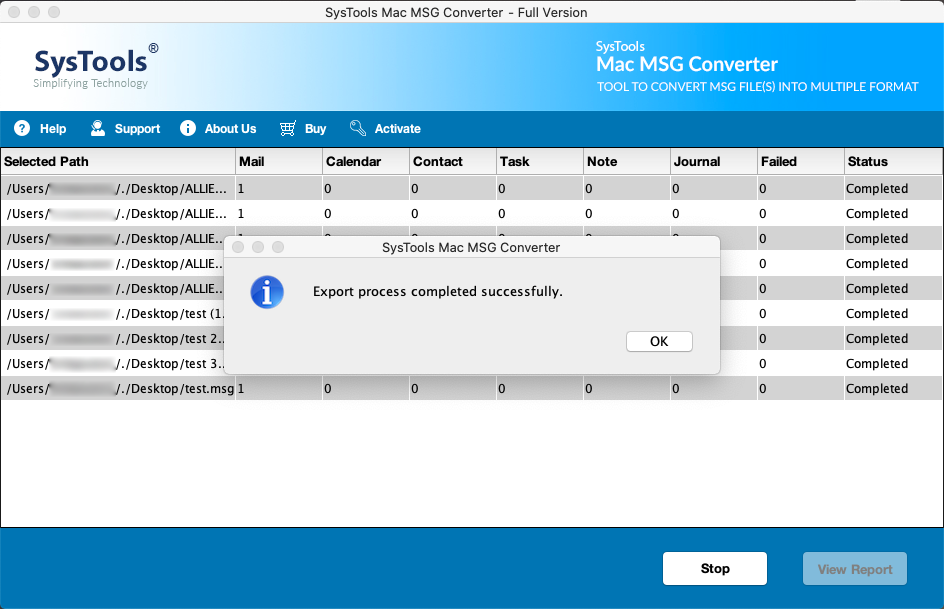Click the Stop button
This screenshot has width=944, height=609.
tap(715, 569)
